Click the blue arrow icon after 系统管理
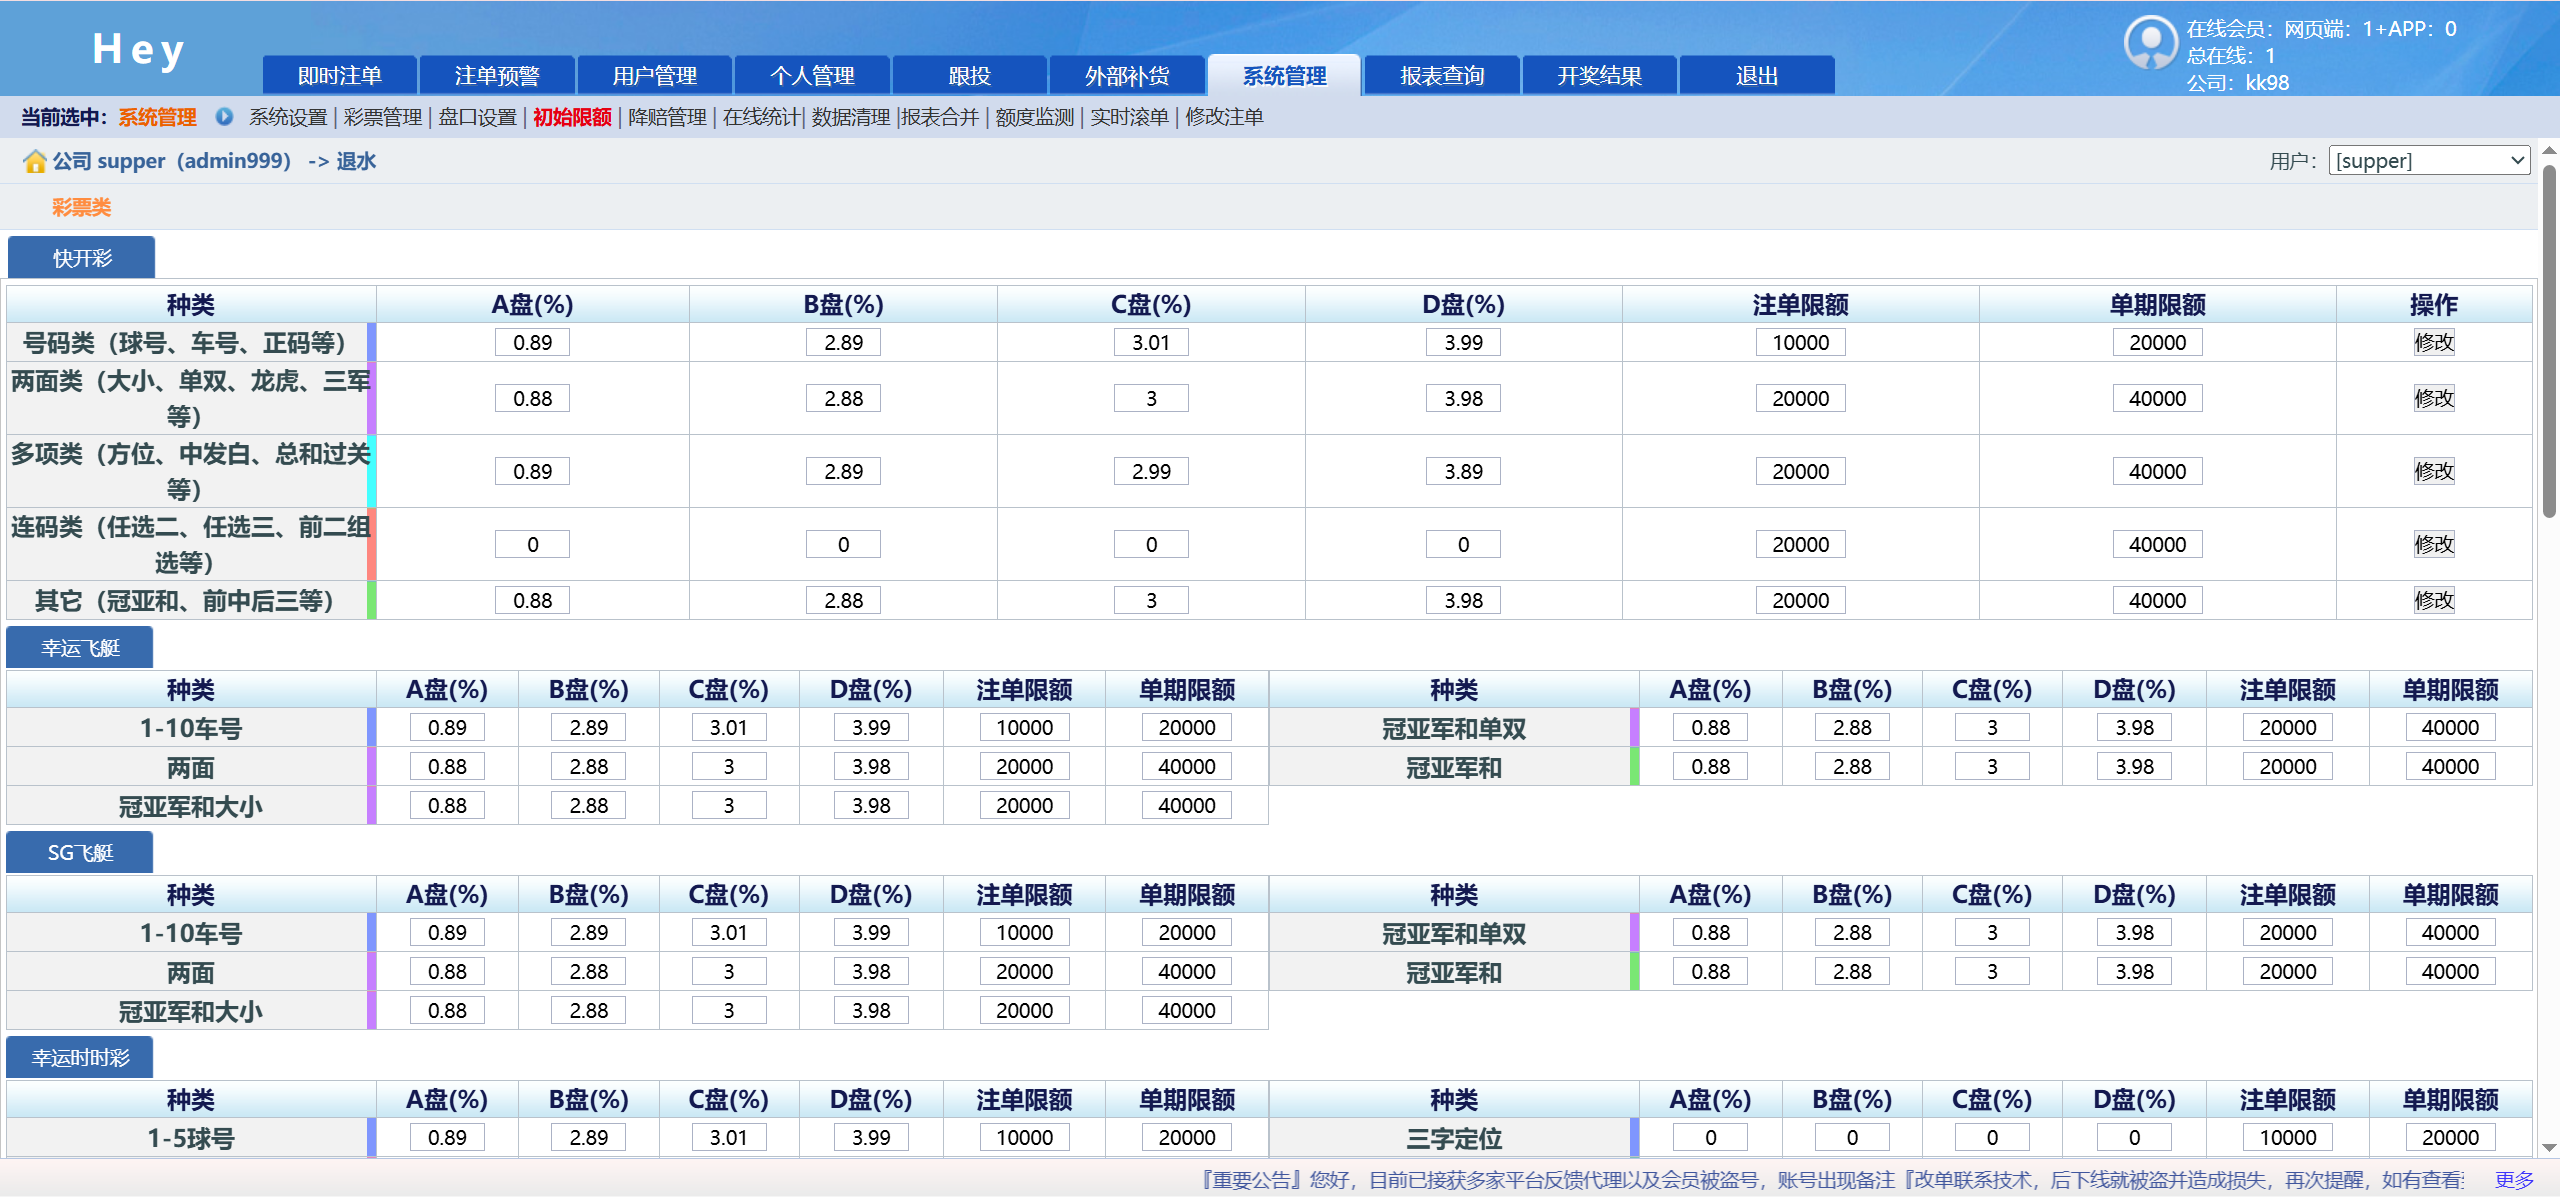 coord(224,117)
